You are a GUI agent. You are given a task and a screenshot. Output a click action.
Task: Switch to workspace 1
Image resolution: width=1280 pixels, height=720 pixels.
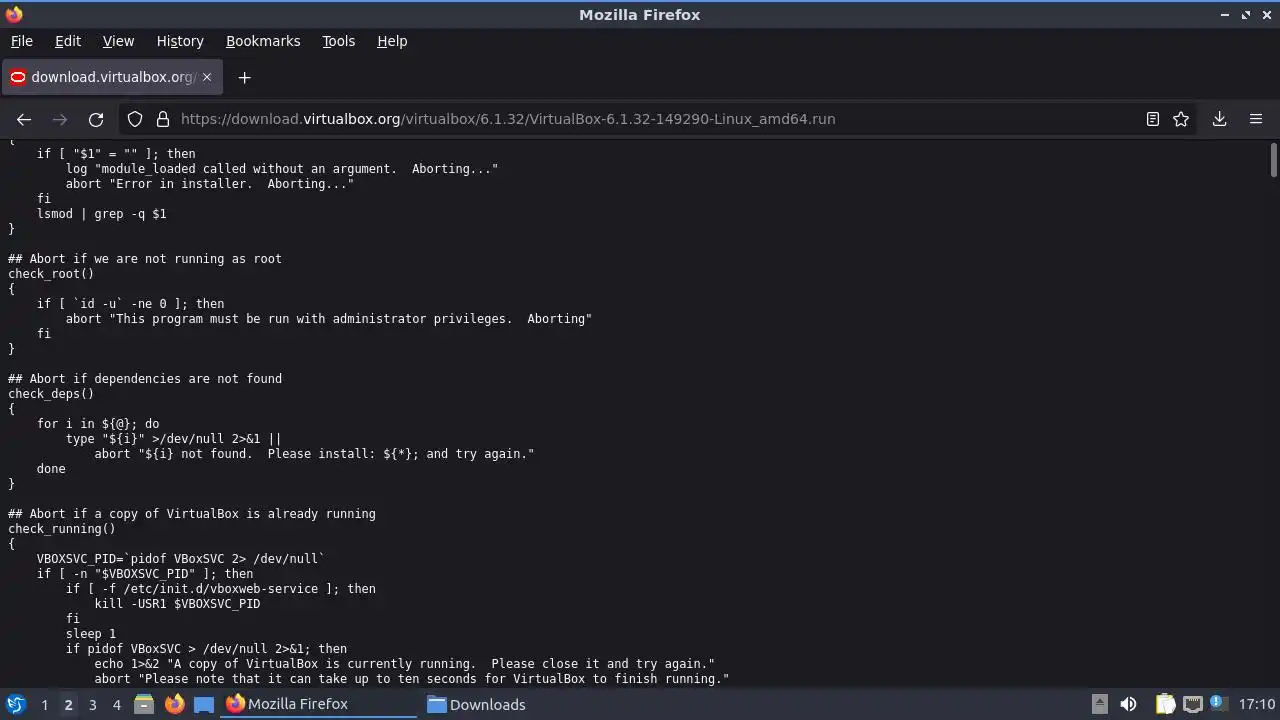[x=44, y=705]
